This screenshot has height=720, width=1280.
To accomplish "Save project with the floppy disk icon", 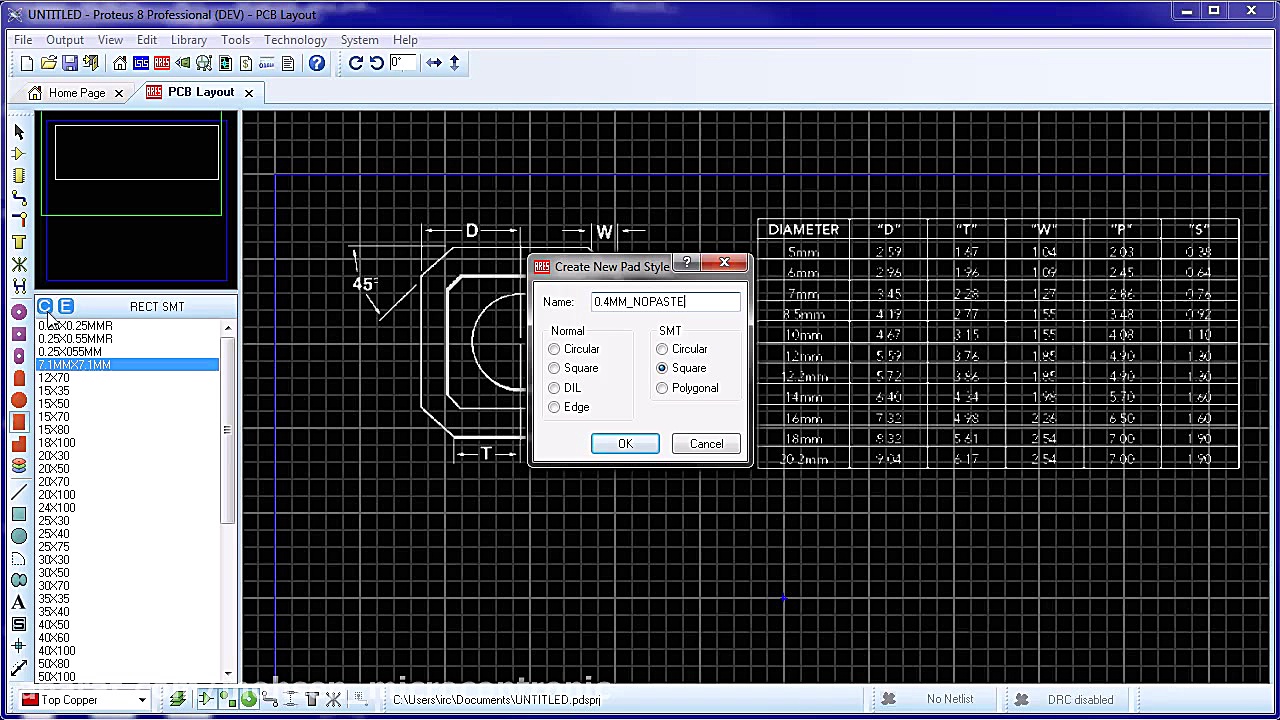I will coord(70,63).
